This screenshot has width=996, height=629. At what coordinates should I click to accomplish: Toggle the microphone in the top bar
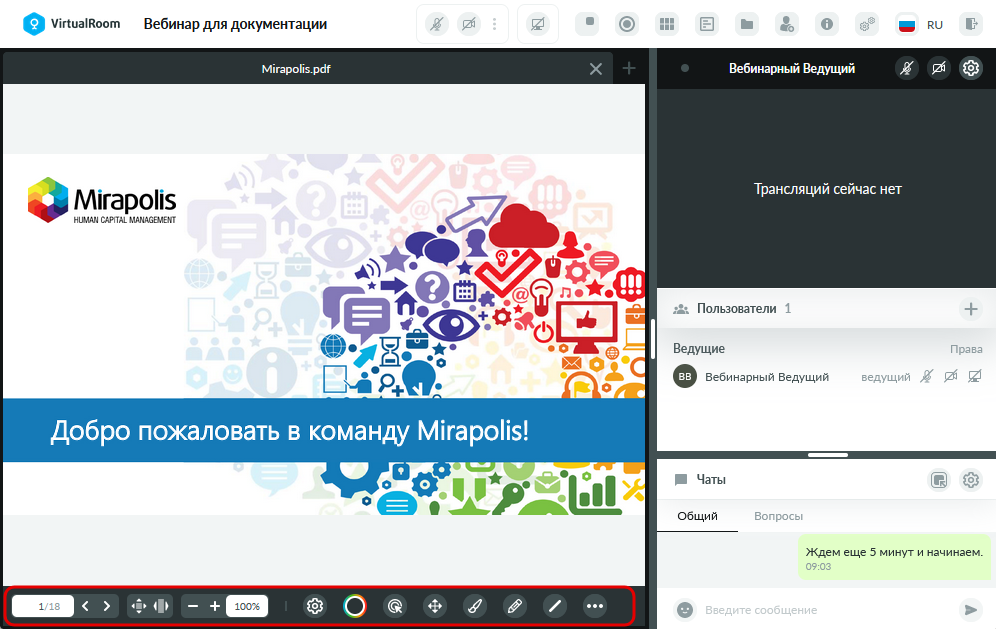(x=436, y=24)
